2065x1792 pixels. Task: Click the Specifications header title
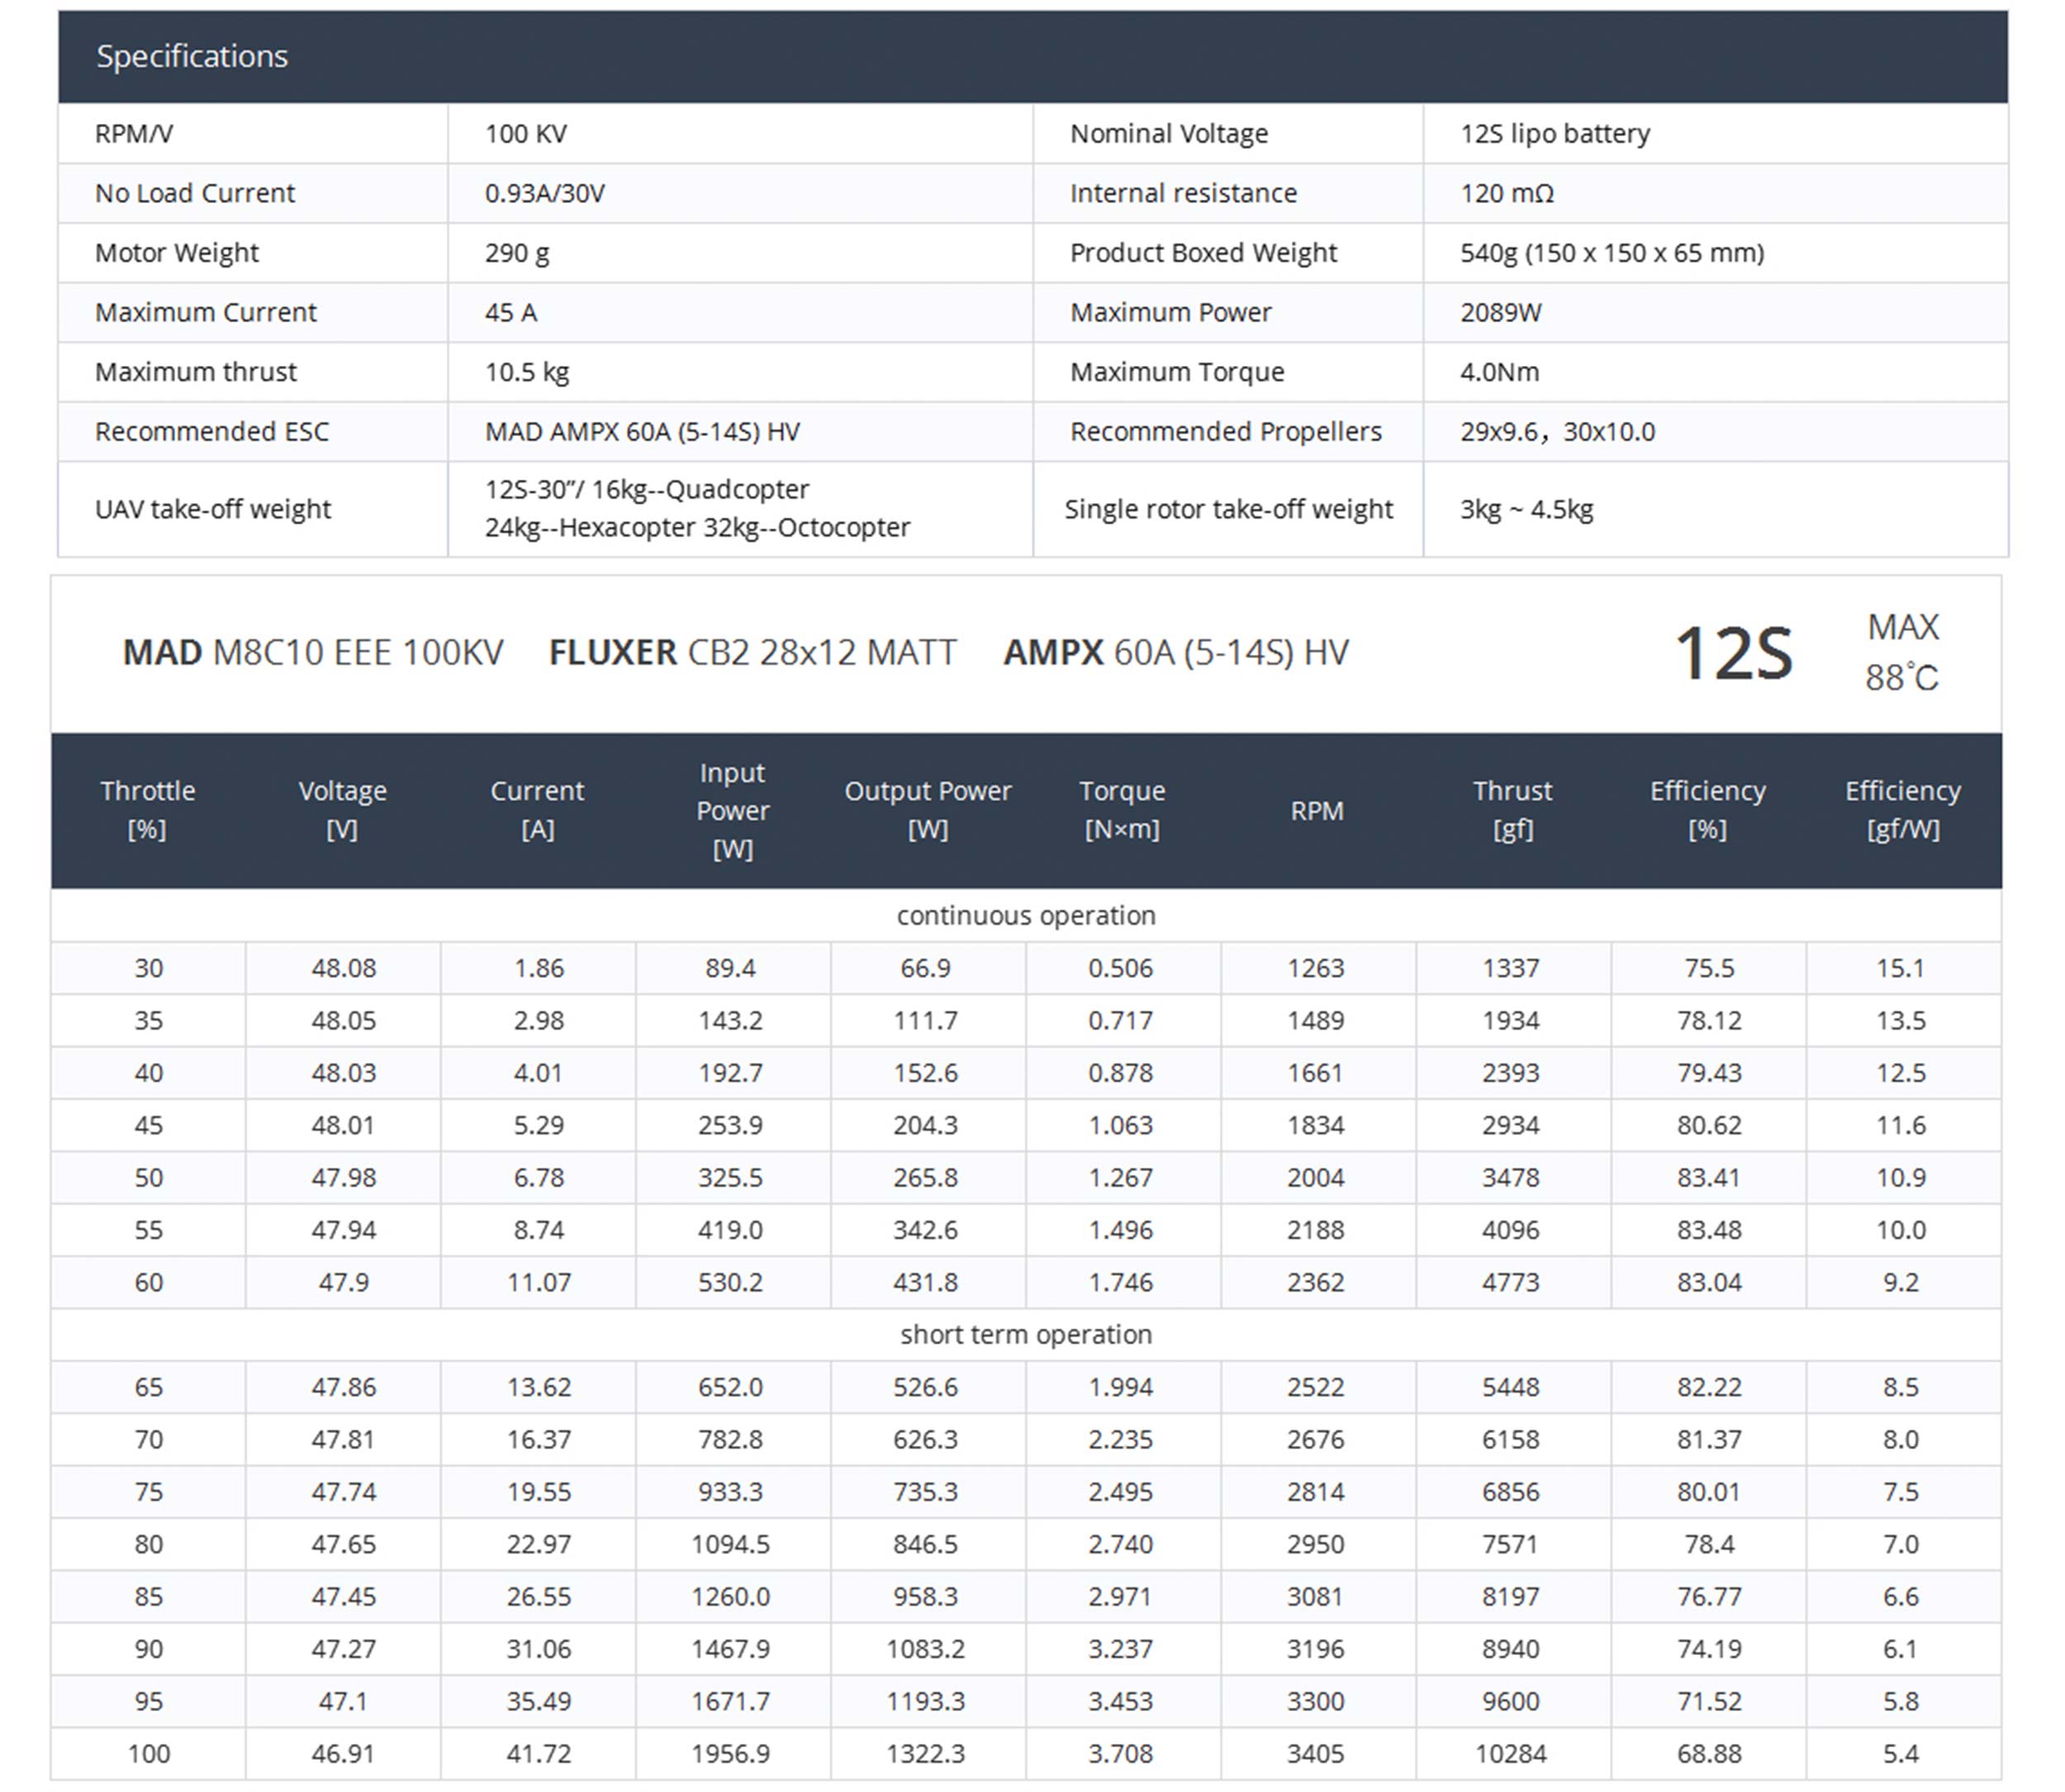point(191,56)
